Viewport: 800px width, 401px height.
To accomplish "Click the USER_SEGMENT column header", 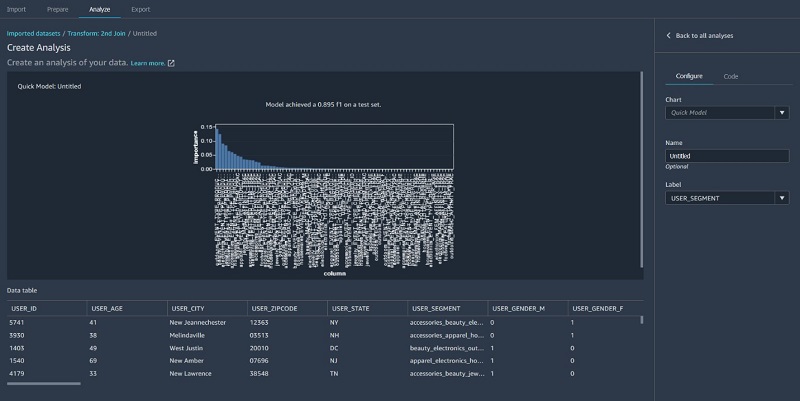I will click(x=447, y=309).
